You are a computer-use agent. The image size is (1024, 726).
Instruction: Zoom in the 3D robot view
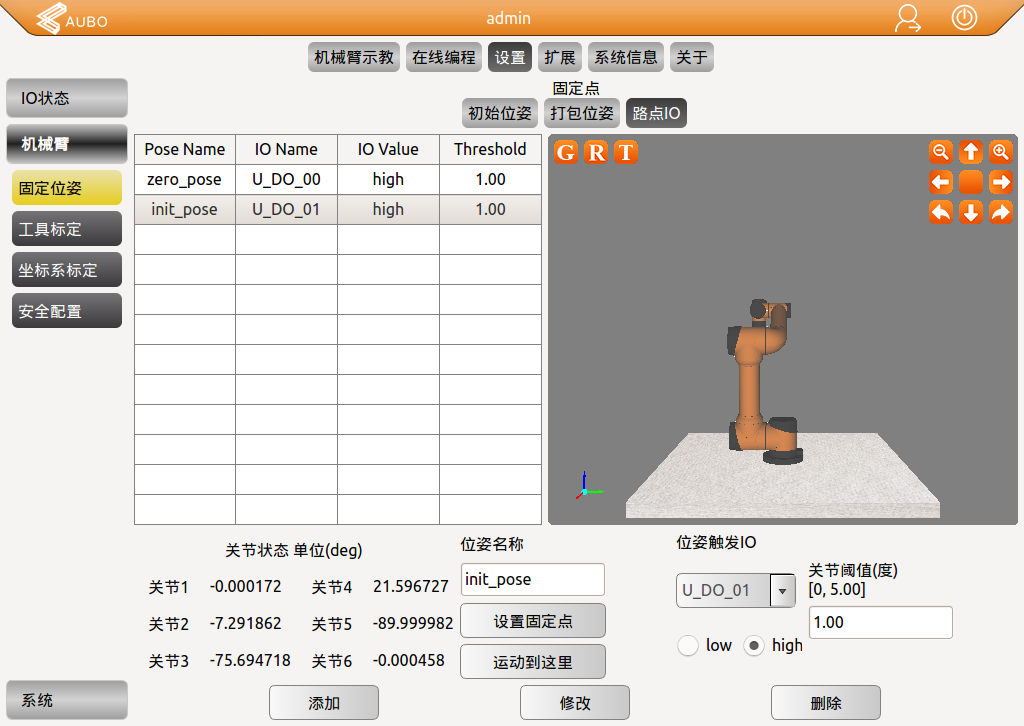(x=1001, y=152)
